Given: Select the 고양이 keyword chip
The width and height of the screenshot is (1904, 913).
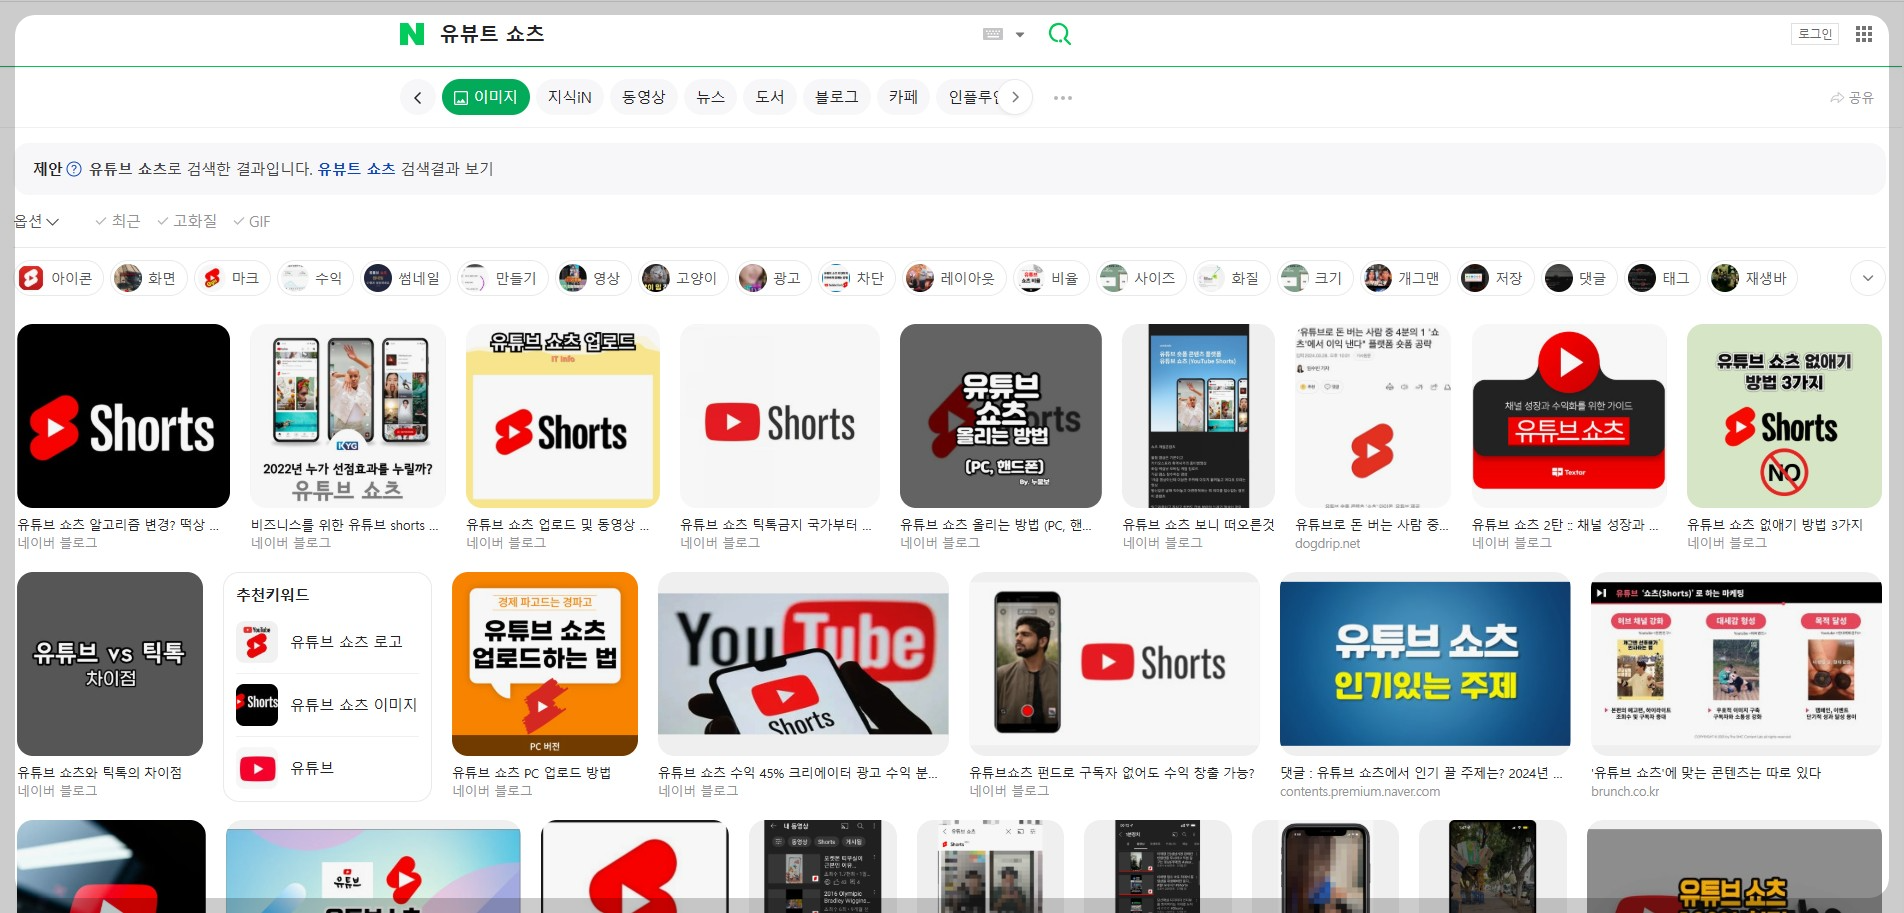Looking at the screenshot, I should point(684,278).
